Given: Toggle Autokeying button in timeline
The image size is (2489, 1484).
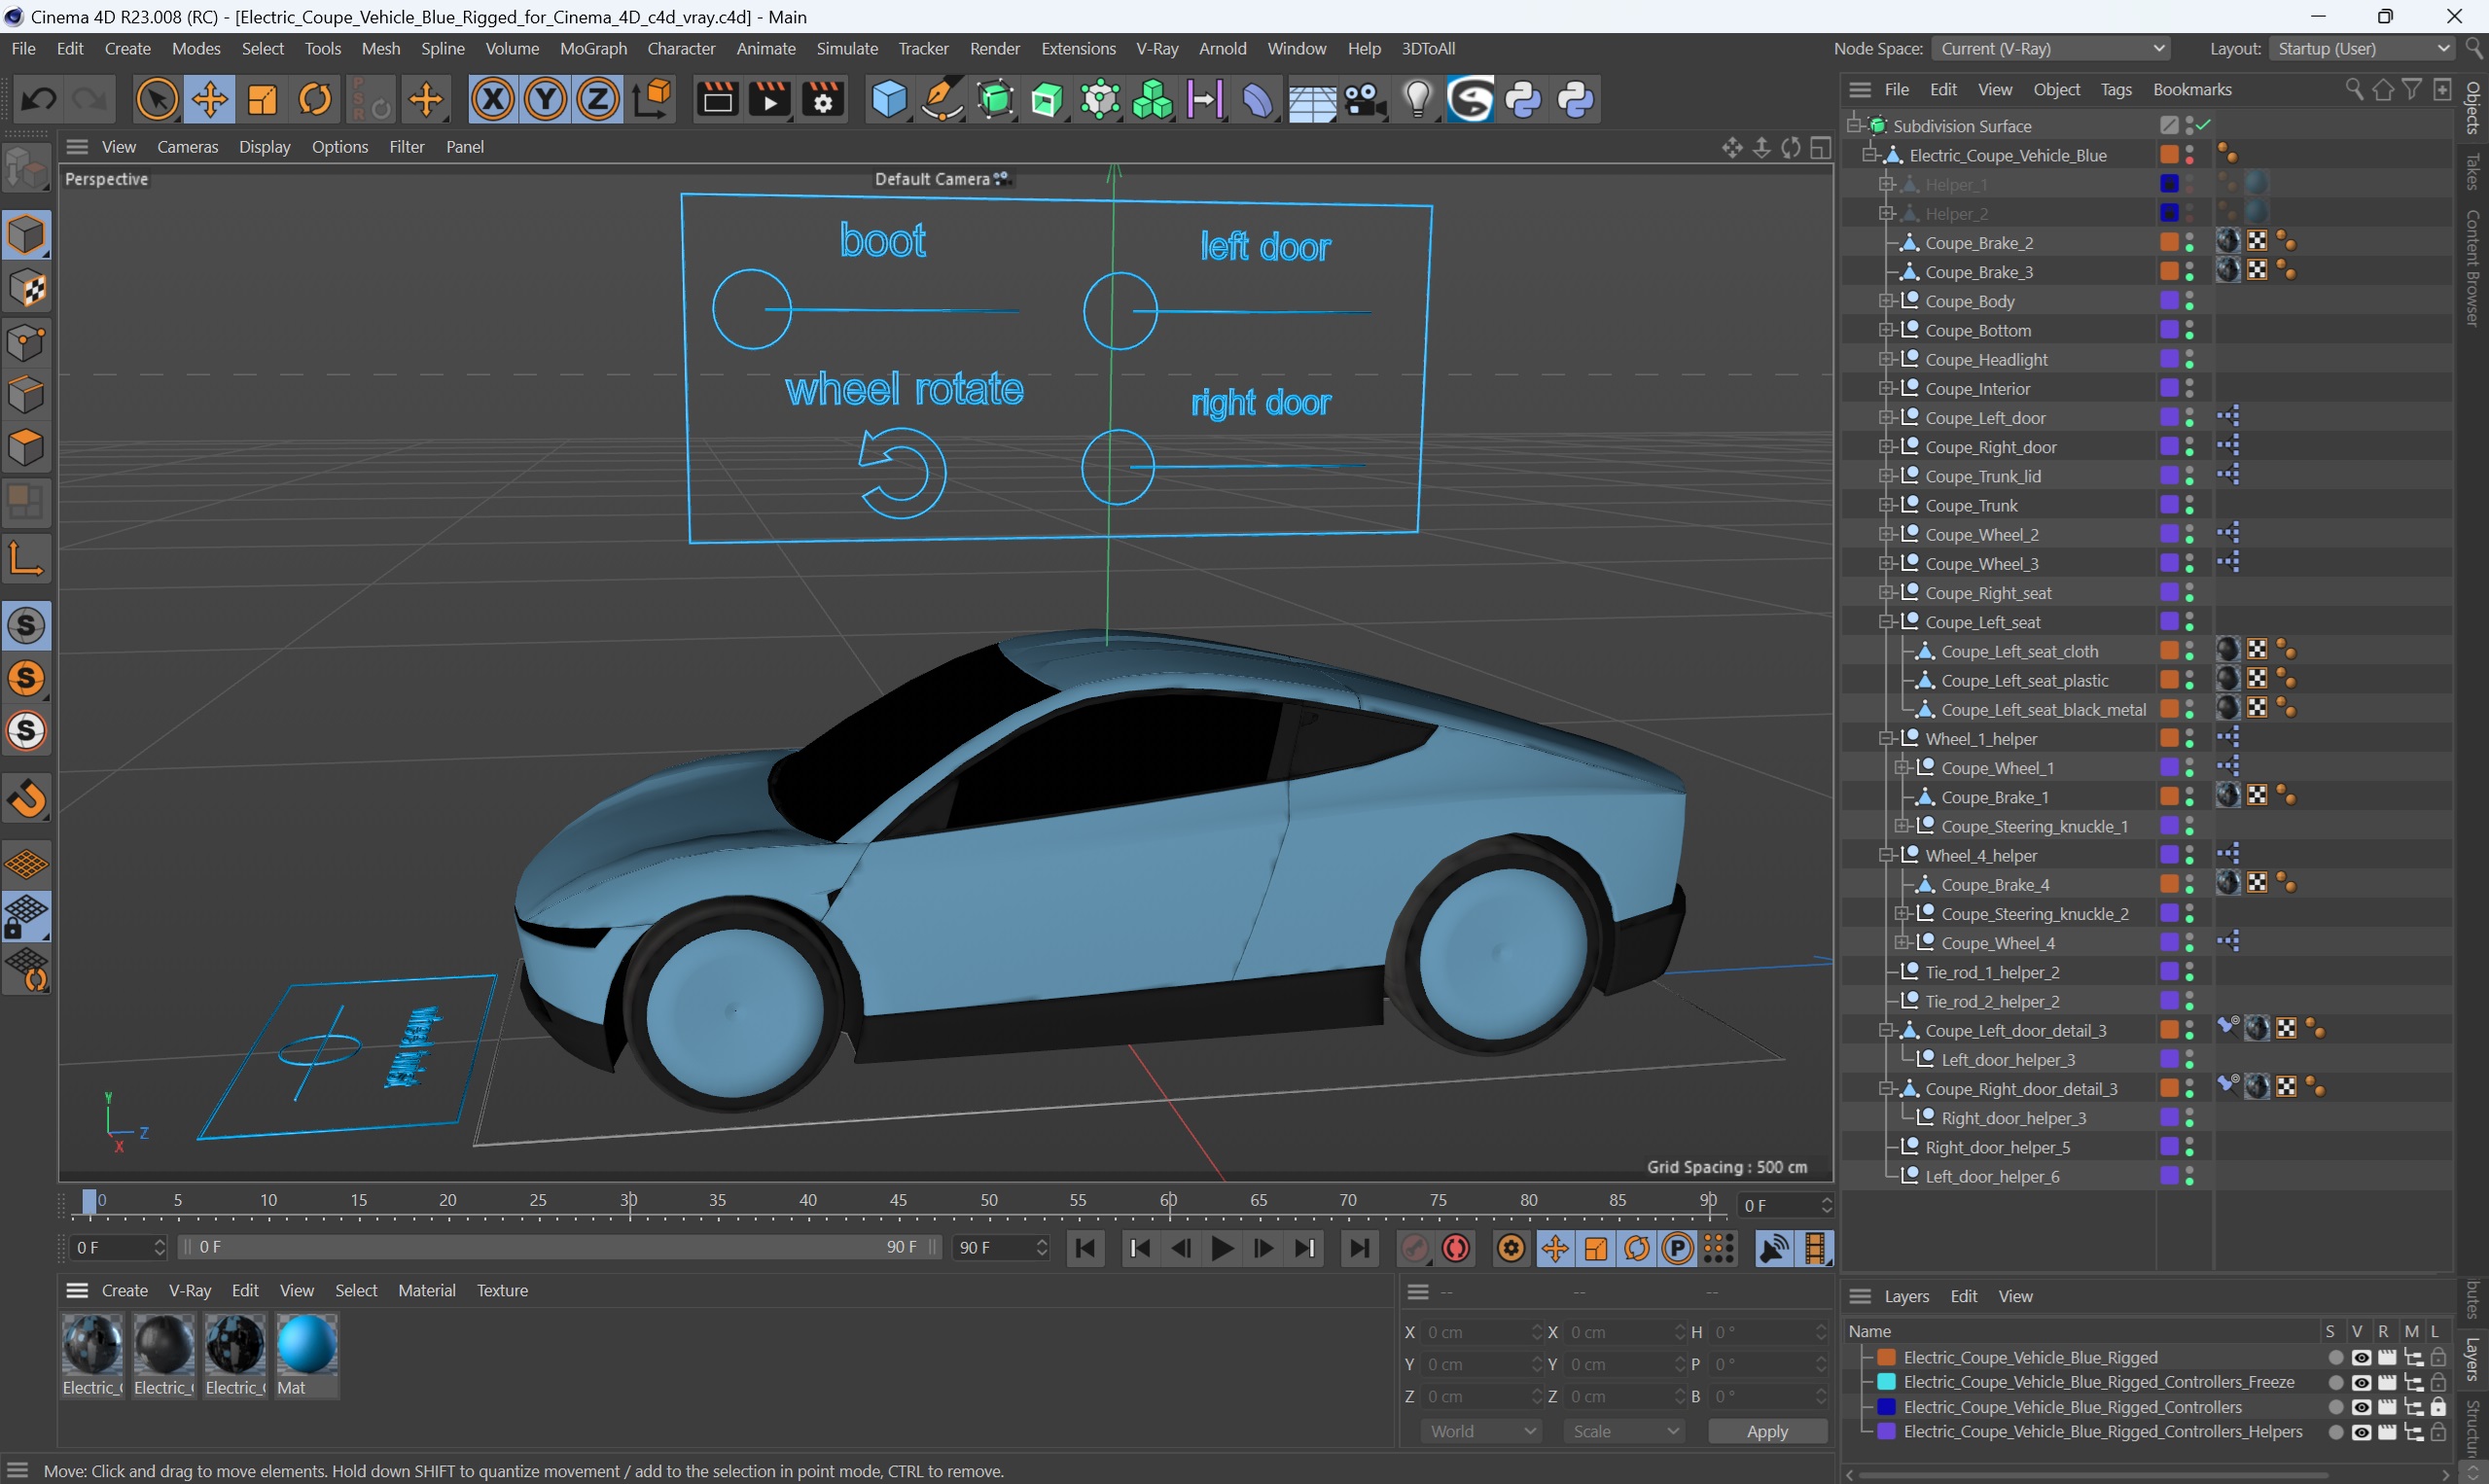Looking at the screenshot, I should click(x=1456, y=1249).
